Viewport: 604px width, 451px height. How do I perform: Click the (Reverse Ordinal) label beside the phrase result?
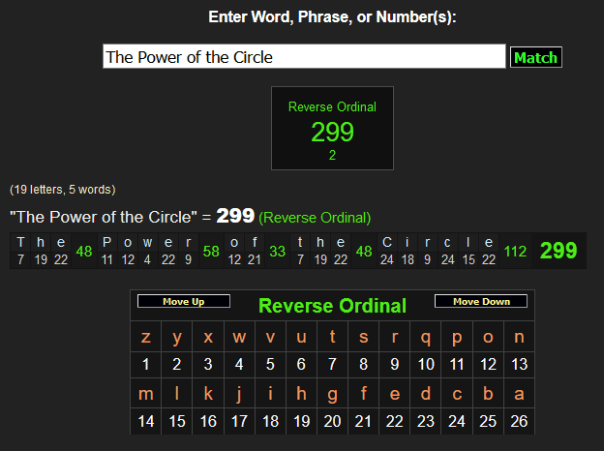[x=315, y=217]
